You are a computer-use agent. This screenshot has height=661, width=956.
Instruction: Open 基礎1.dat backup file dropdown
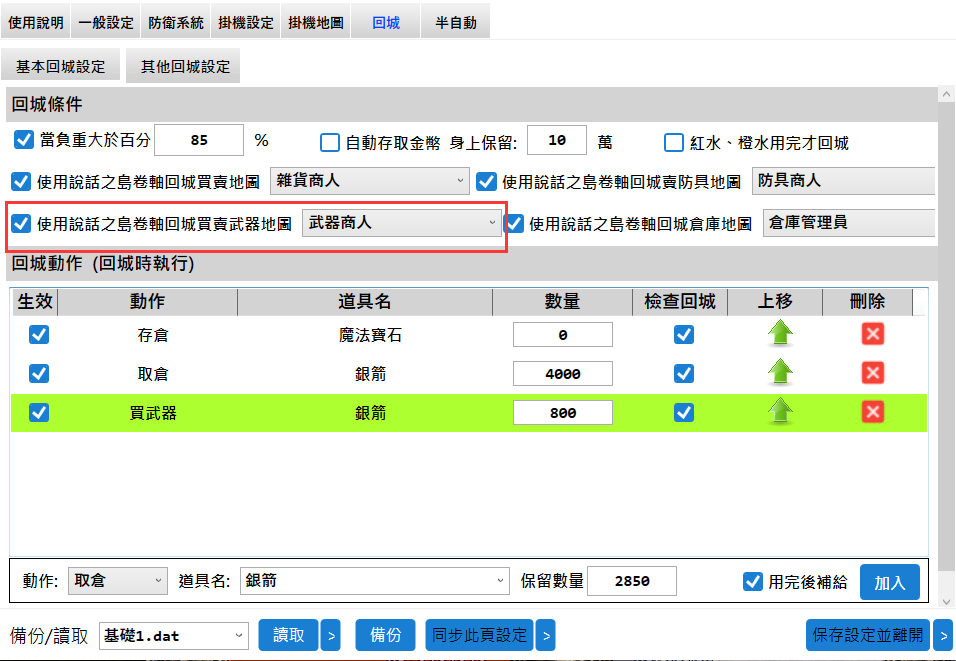pos(173,635)
